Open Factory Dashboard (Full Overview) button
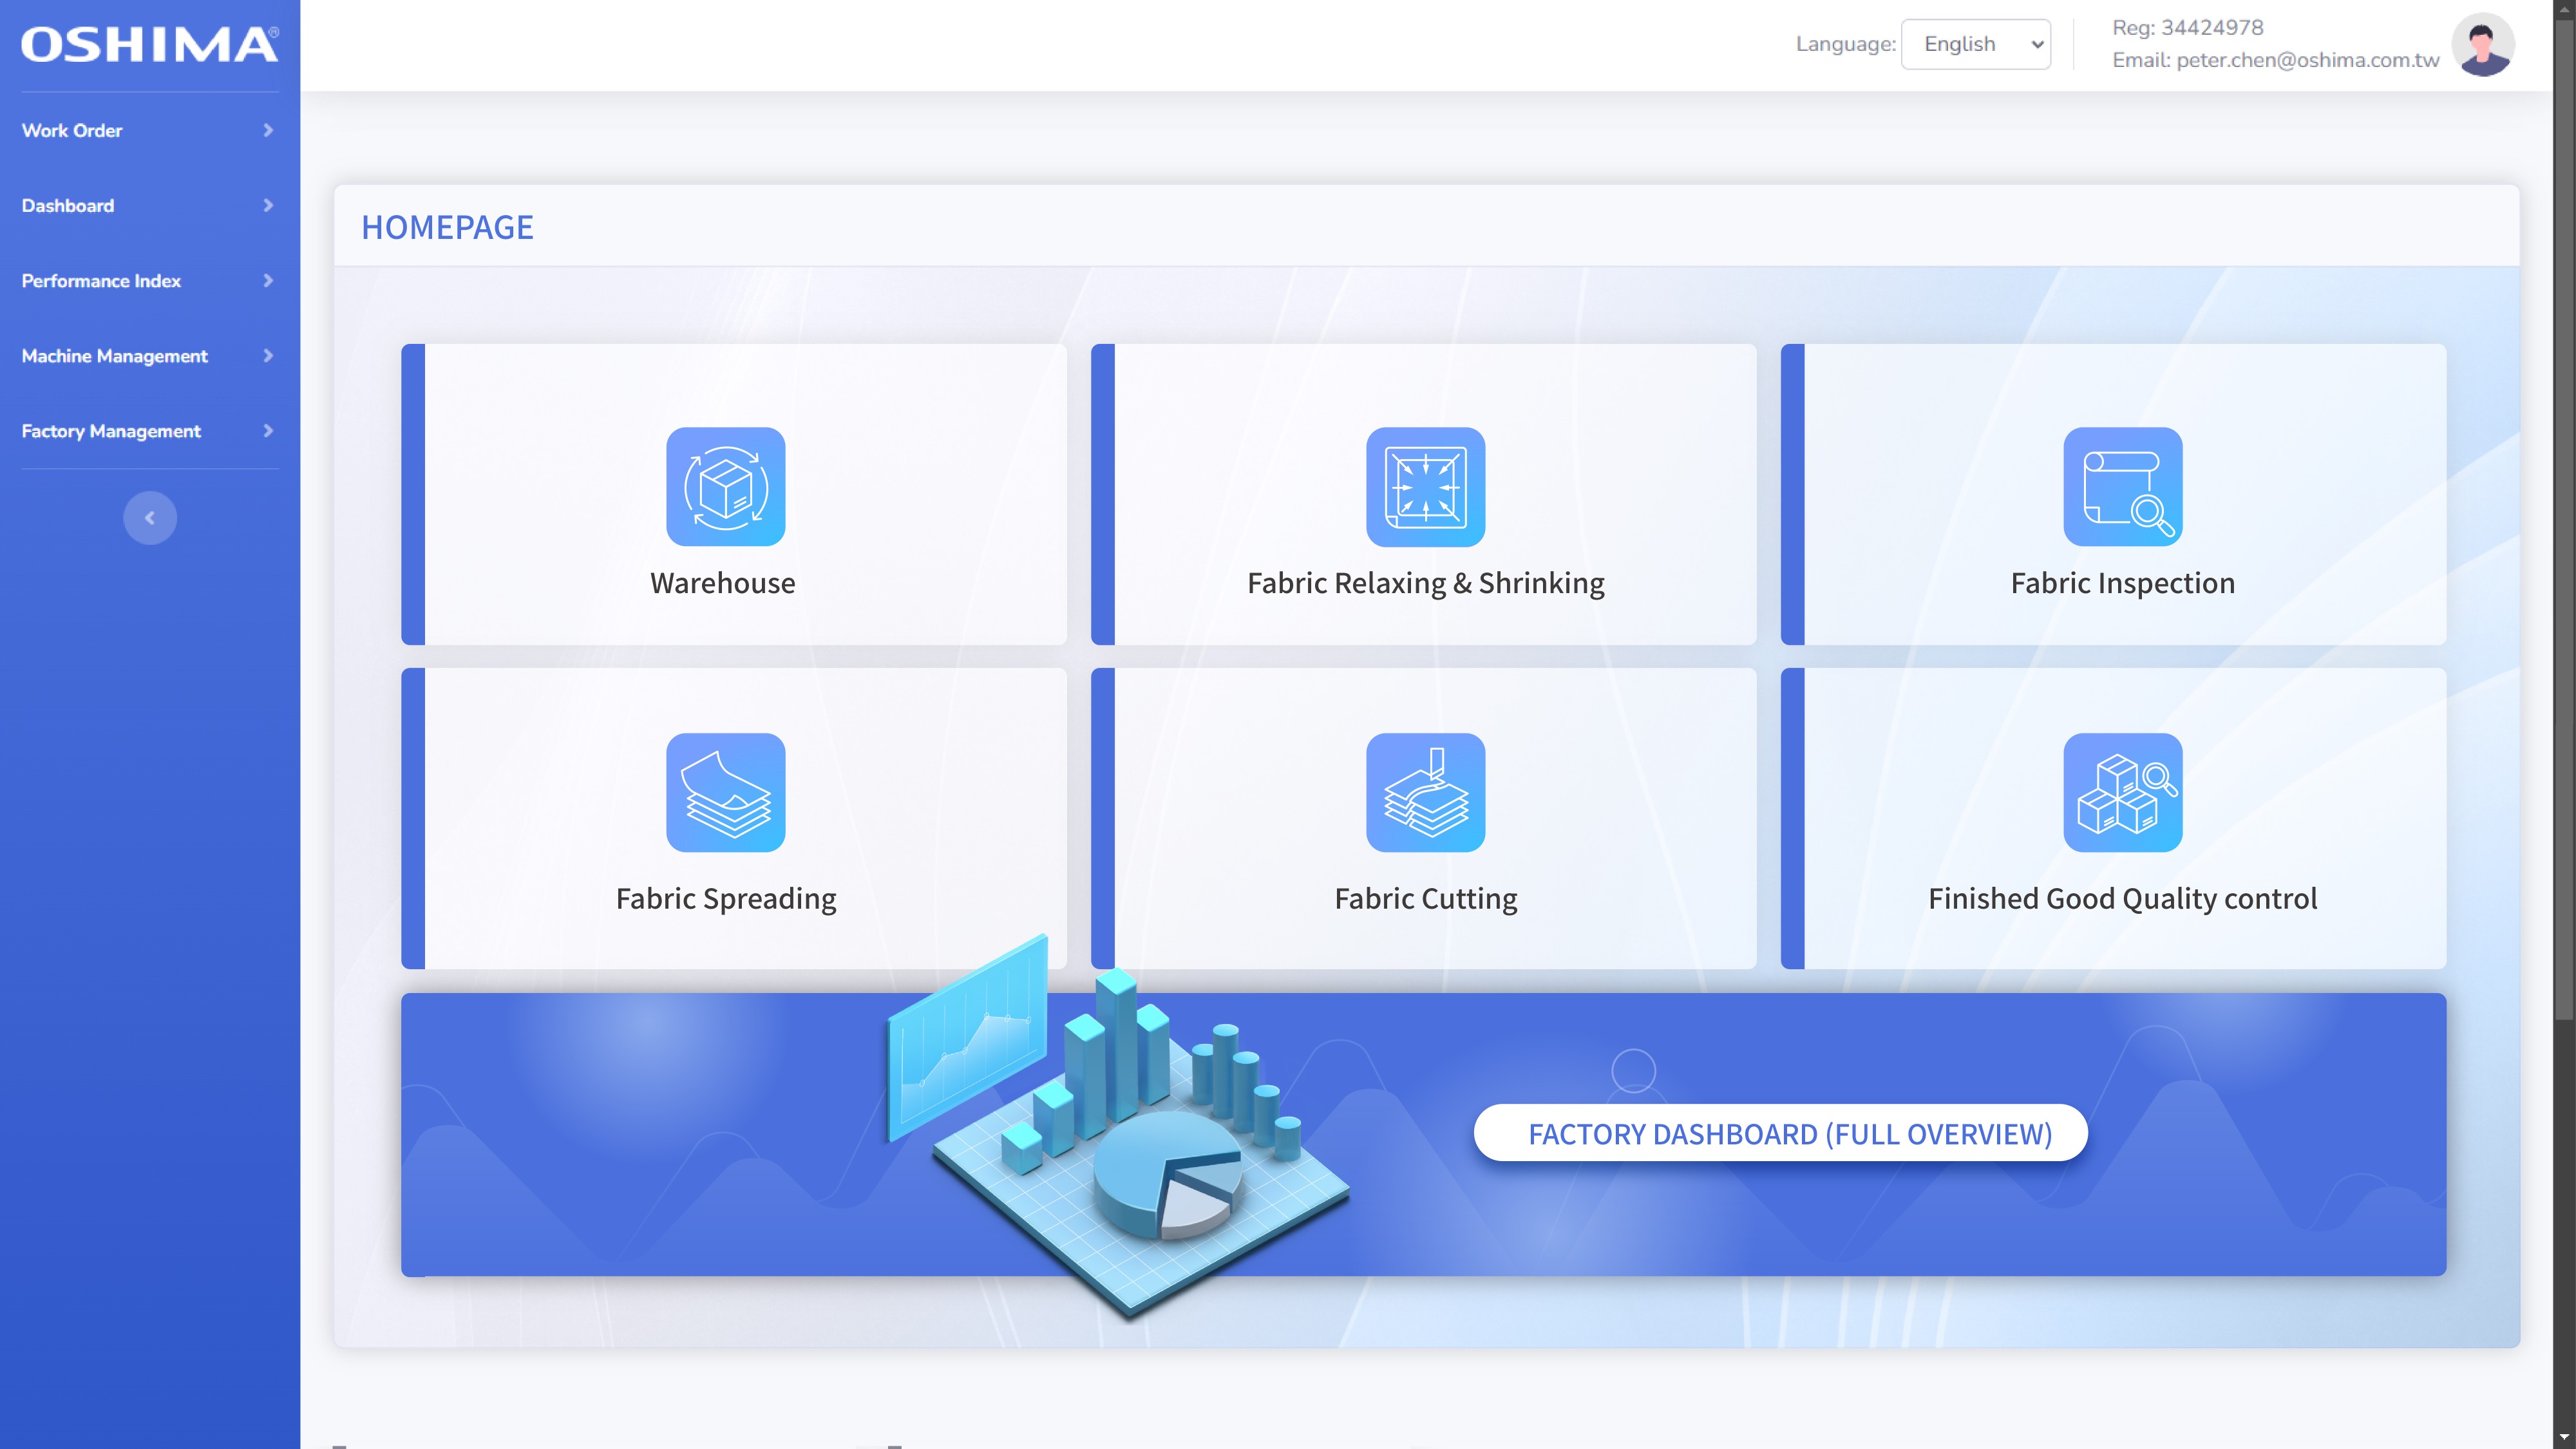The image size is (2576, 1449). click(x=1780, y=1133)
